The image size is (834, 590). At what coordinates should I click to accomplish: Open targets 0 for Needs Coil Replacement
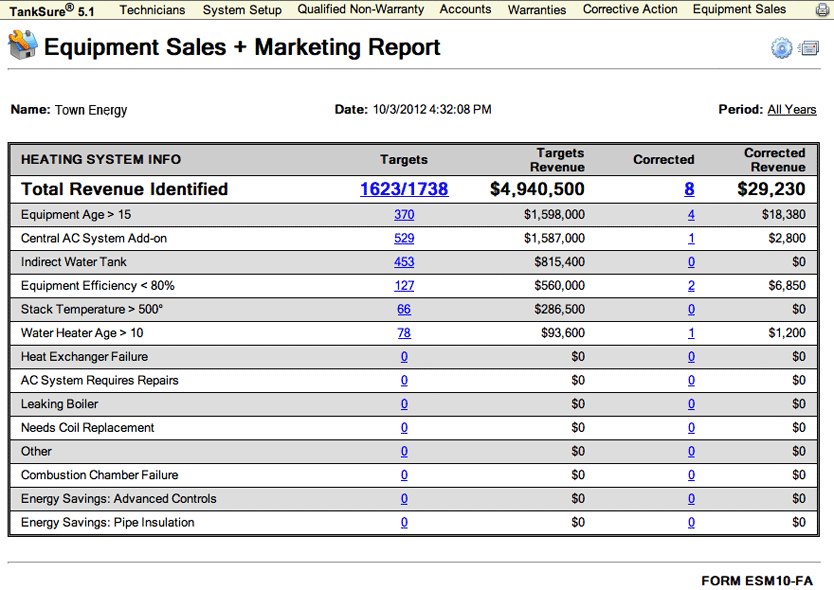(404, 428)
